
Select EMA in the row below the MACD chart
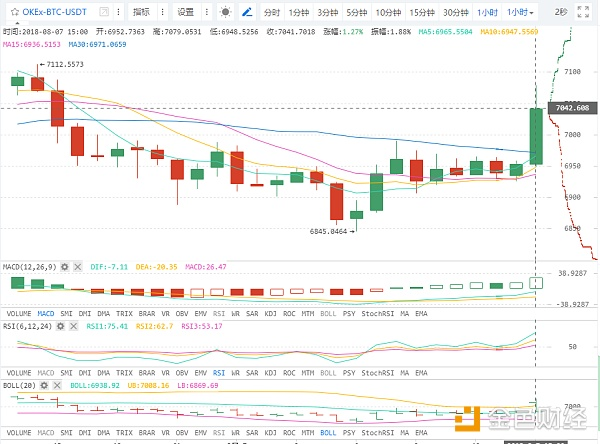[x=421, y=313]
